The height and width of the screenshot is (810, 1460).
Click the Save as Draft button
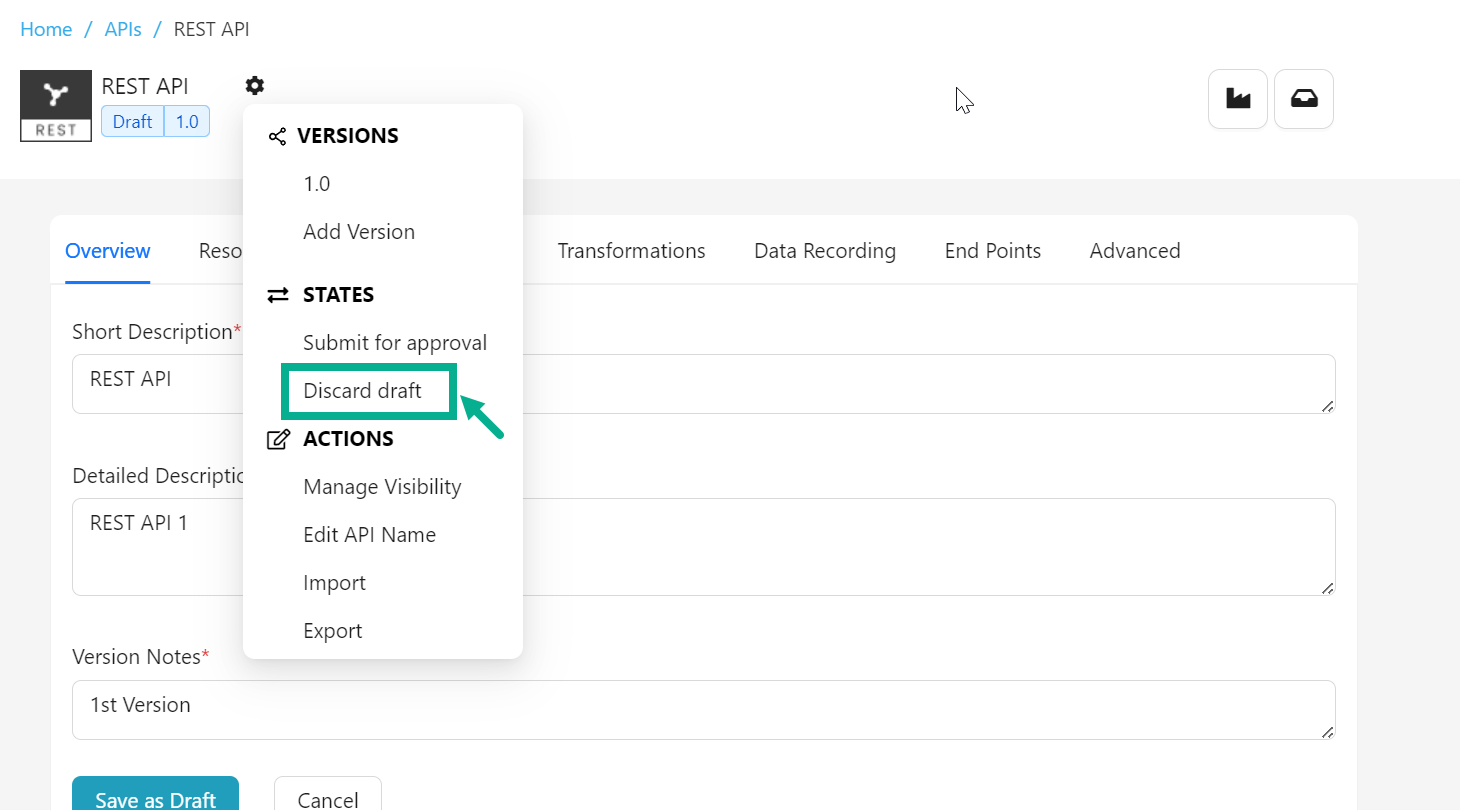point(155,798)
